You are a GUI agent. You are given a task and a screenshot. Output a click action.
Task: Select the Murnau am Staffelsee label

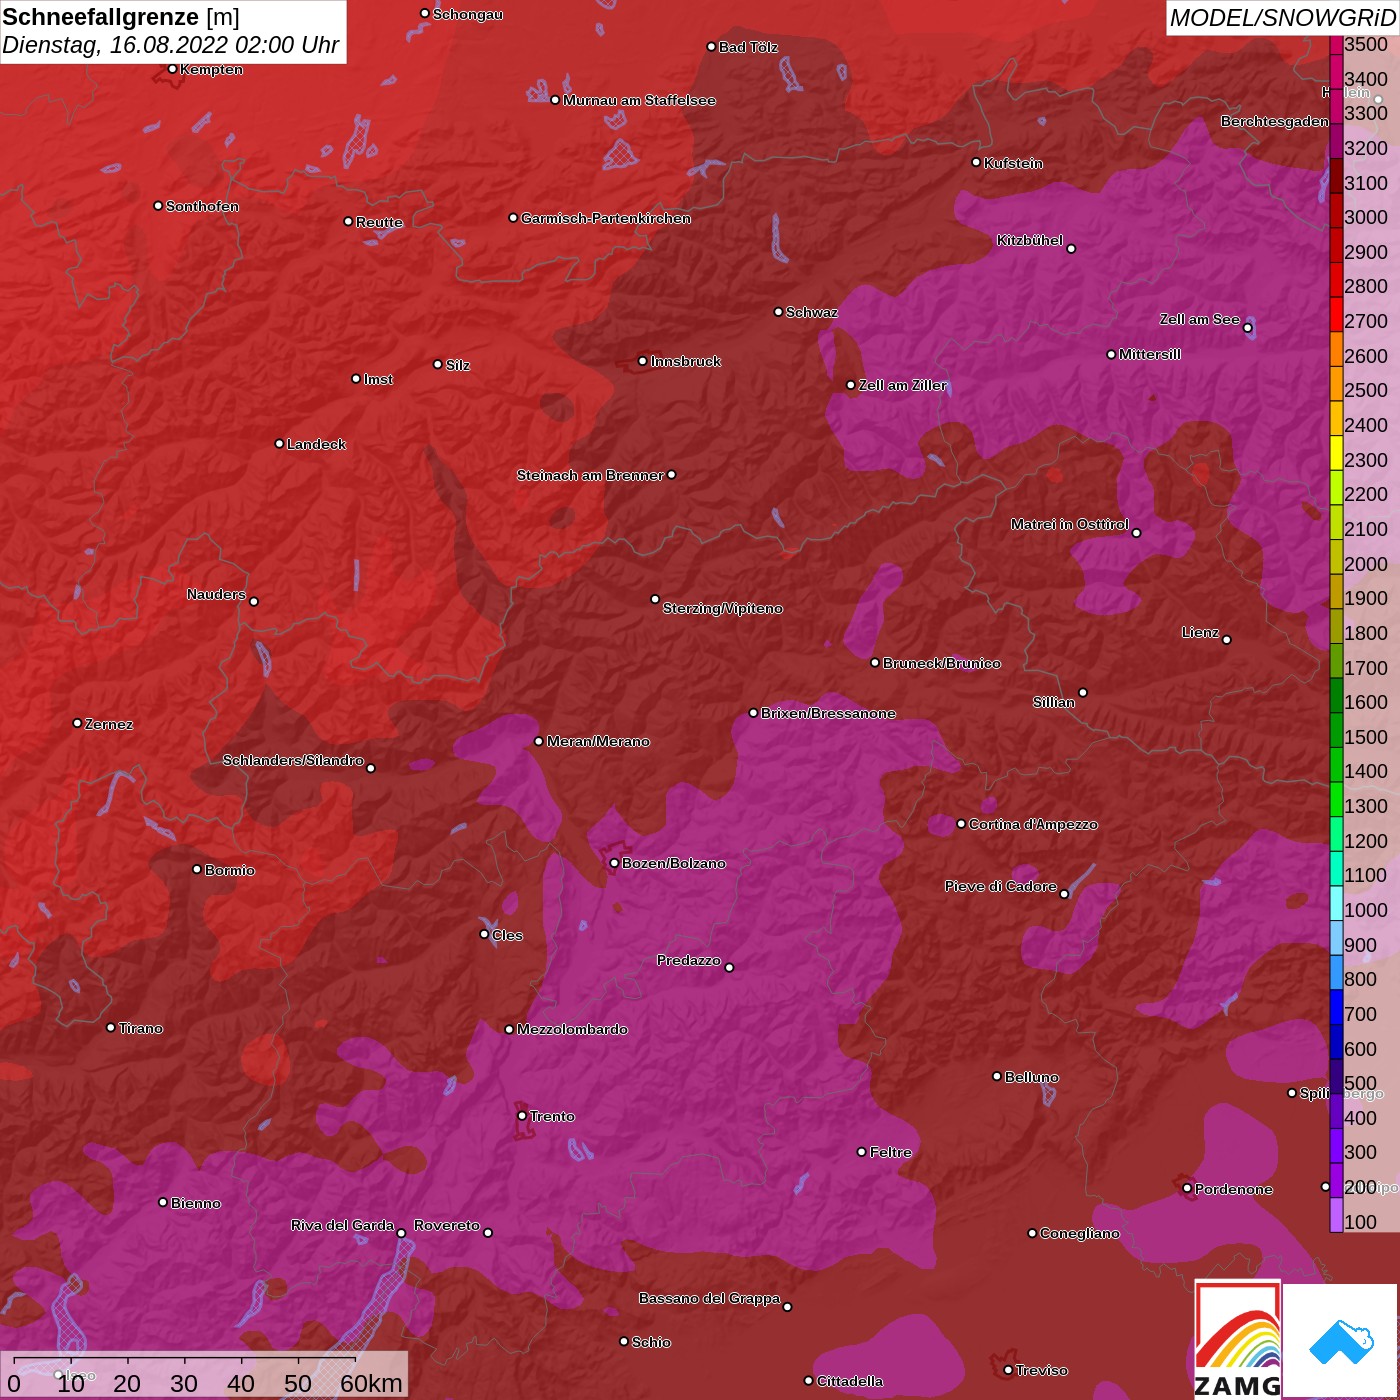[639, 100]
